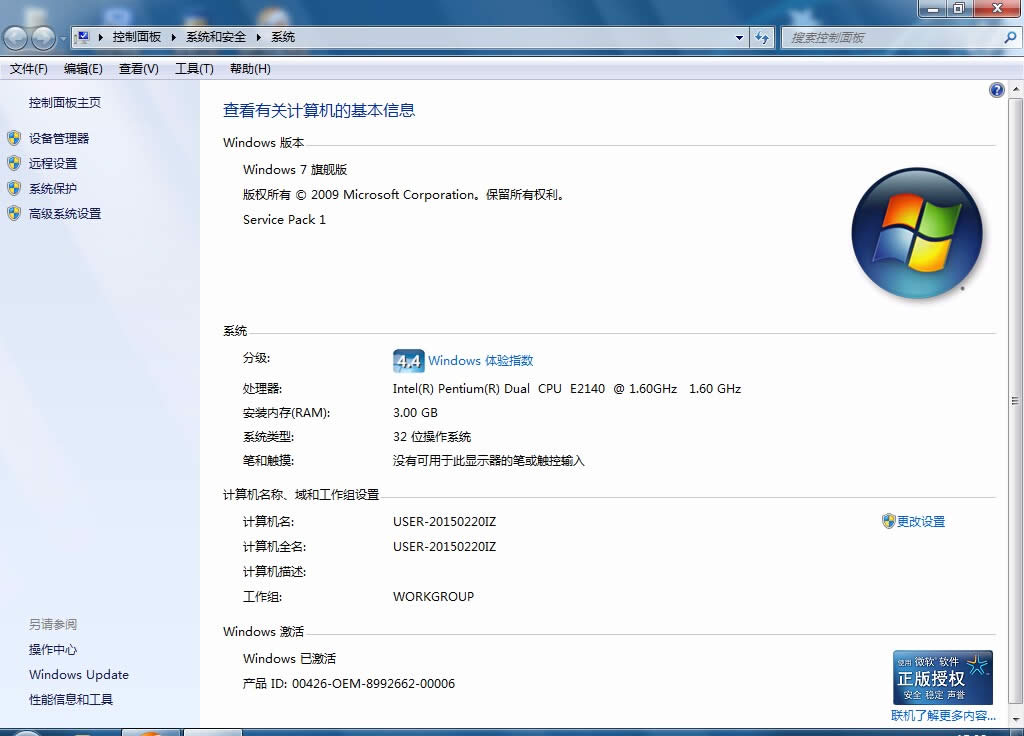Open the address bar history dropdown arrow
Viewport: 1024px width, 736px height.
tap(740, 37)
